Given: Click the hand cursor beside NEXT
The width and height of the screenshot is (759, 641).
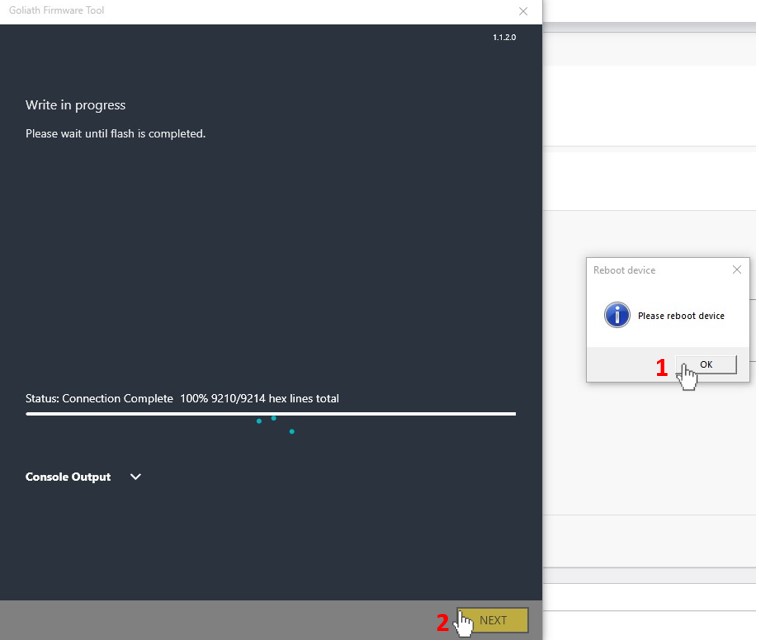Looking at the screenshot, I should tap(463, 623).
